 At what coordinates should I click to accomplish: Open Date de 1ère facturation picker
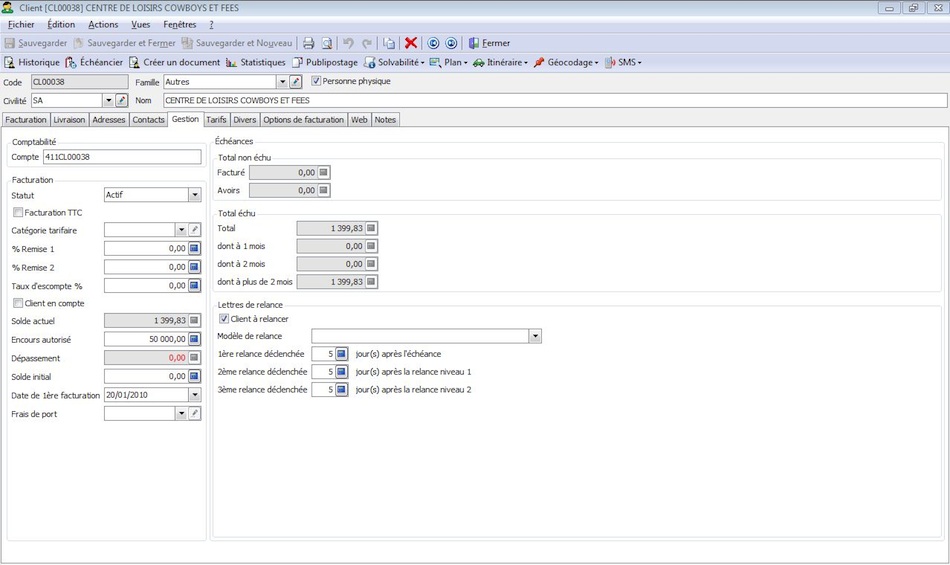point(194,395)
